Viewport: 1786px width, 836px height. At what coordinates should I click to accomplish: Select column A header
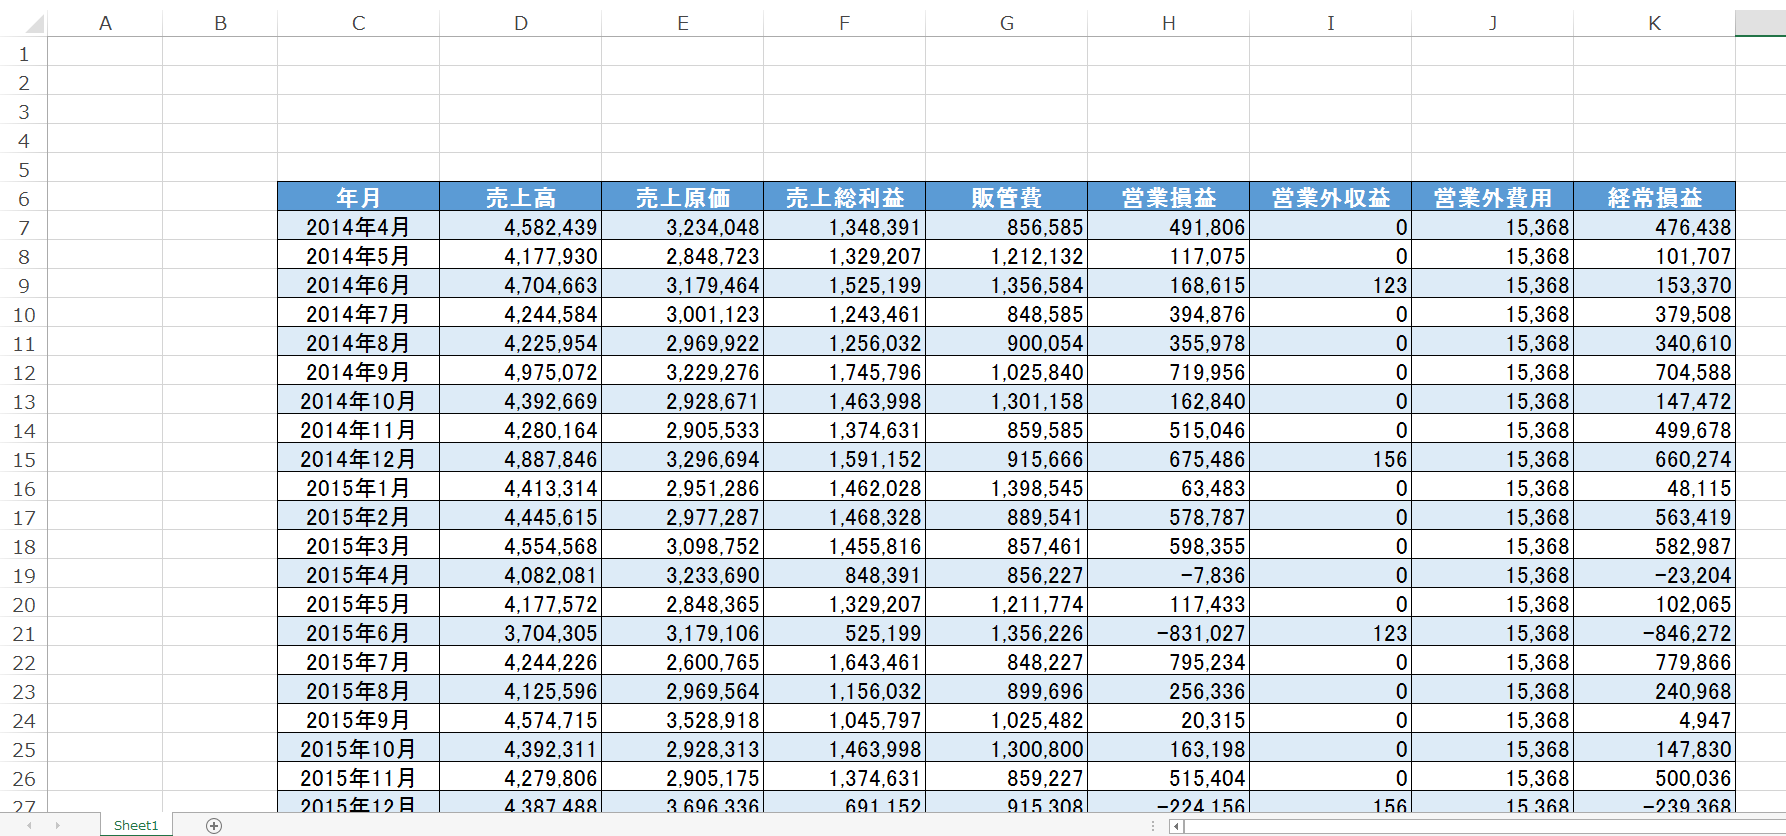(x=105, y=23)
